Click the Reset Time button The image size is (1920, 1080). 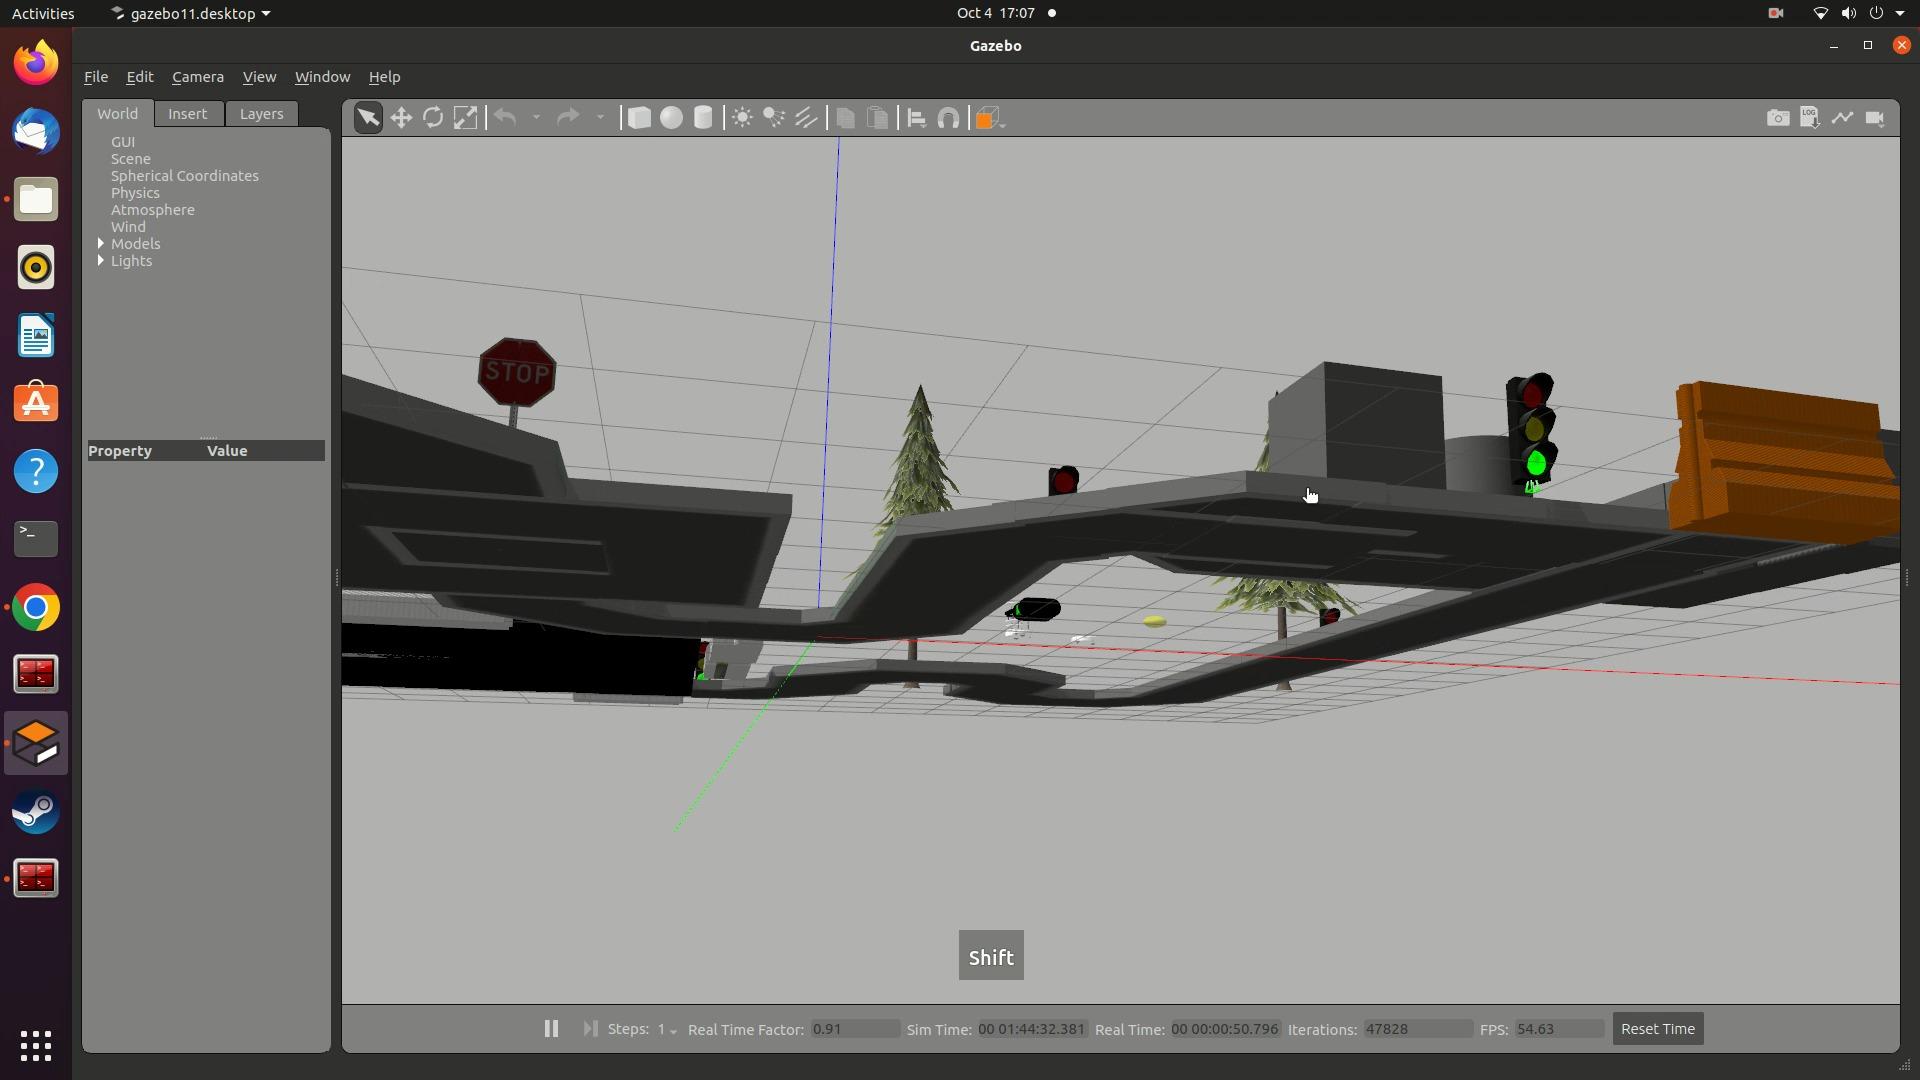click(x=1658, y=1028)
